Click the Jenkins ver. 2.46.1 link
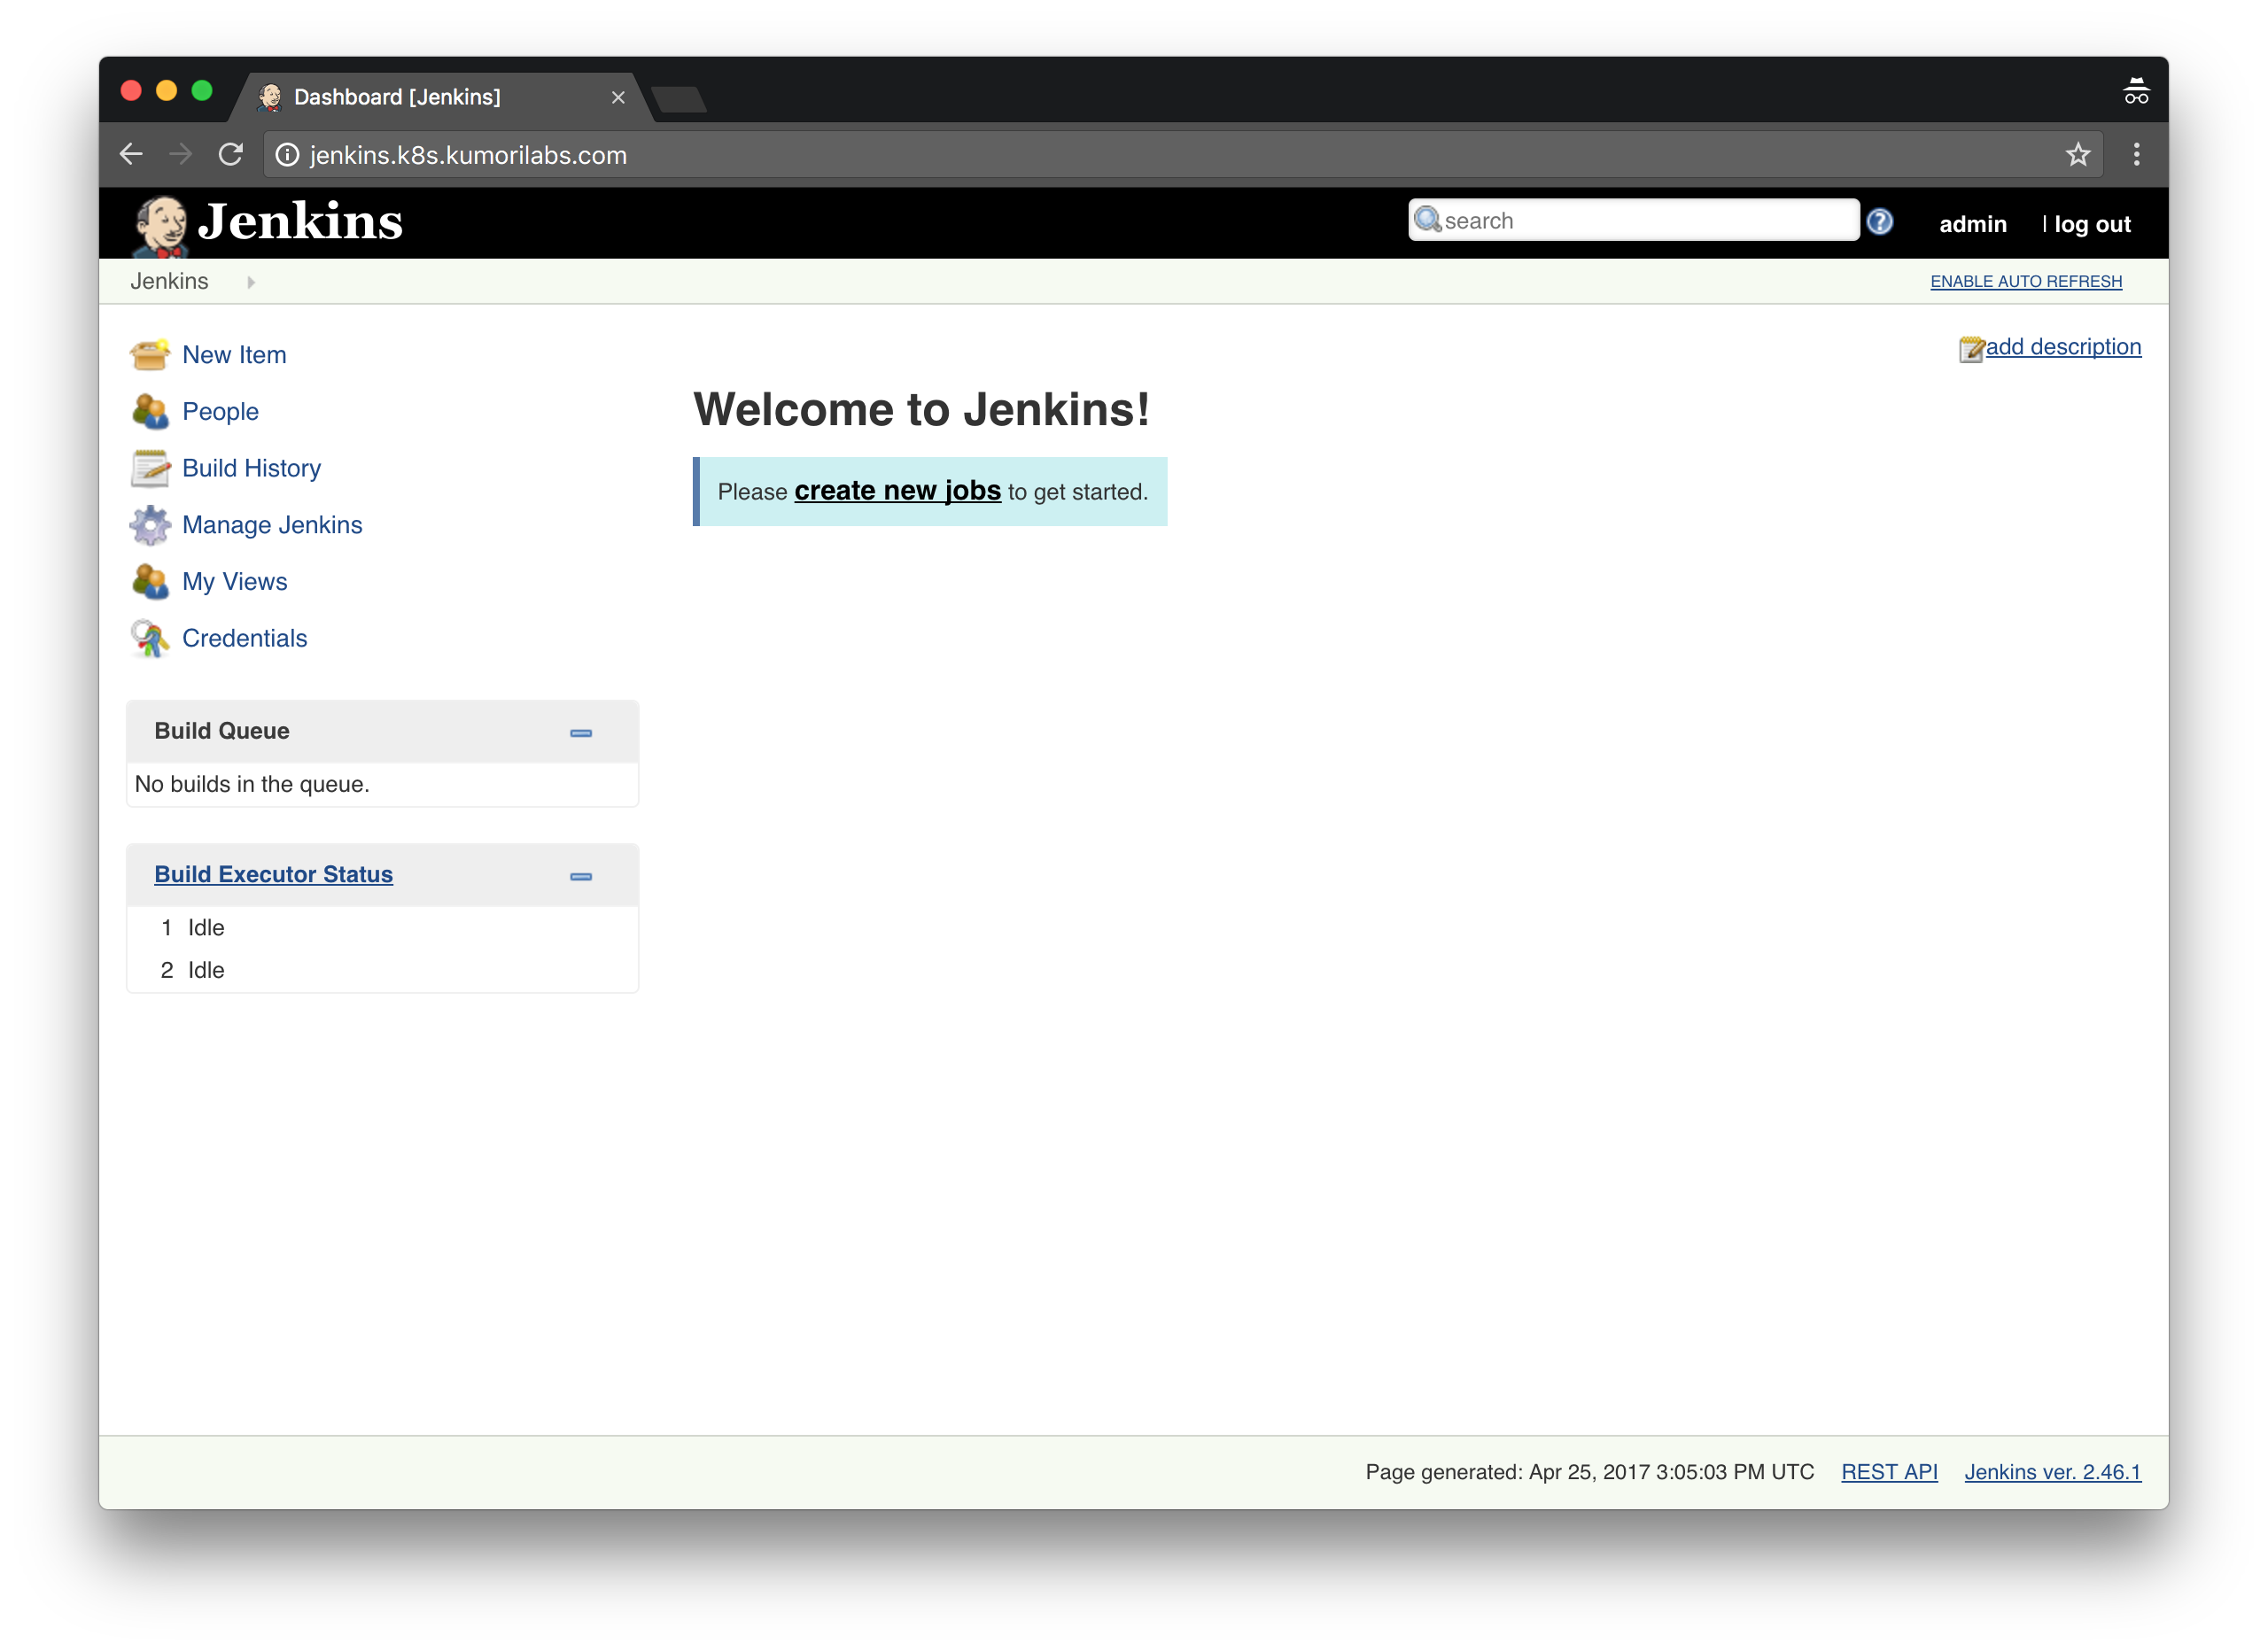This screenshot has width=2268, height=1651. point(2052,1472)
